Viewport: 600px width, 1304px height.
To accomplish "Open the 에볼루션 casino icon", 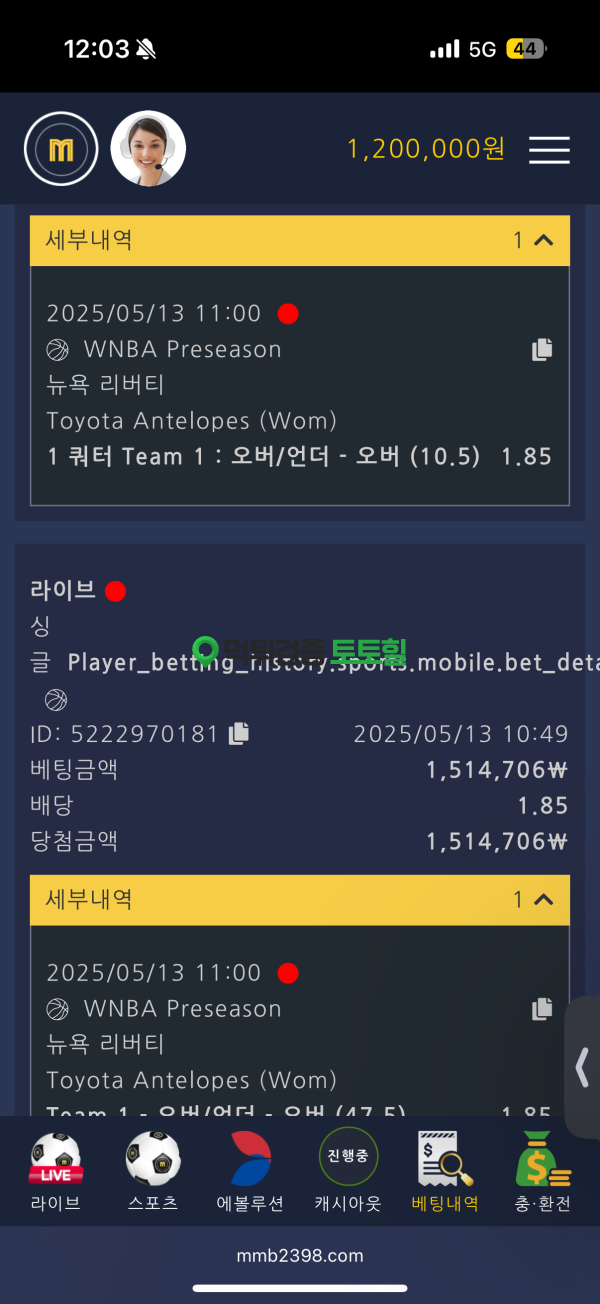I will 251,1171.
